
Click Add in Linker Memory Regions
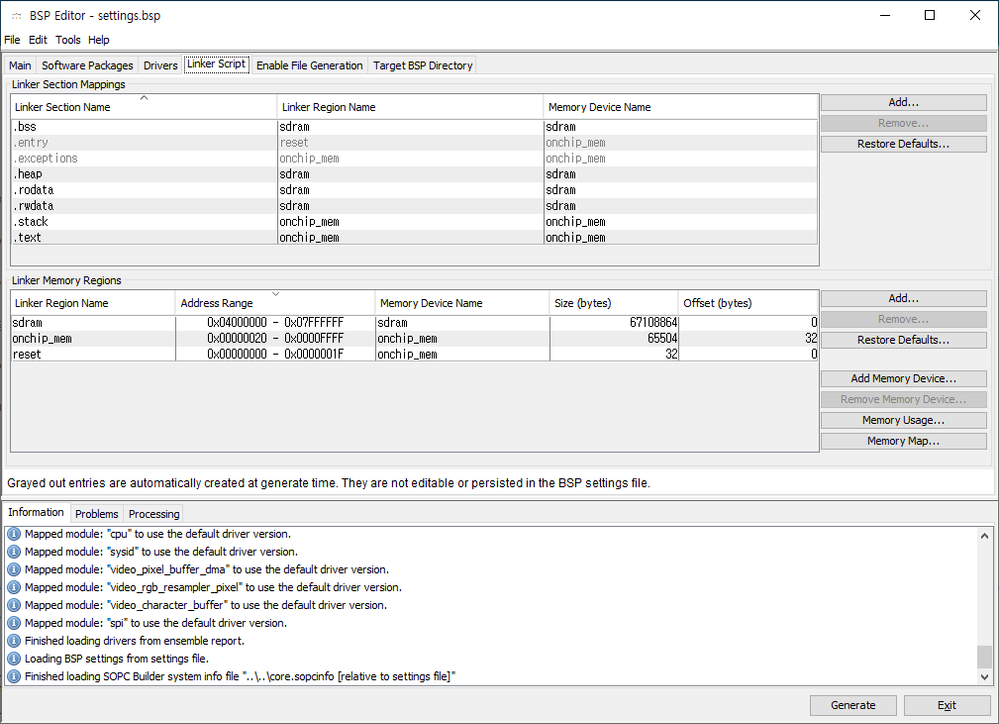pyautogui.click(x=903, y=298)
